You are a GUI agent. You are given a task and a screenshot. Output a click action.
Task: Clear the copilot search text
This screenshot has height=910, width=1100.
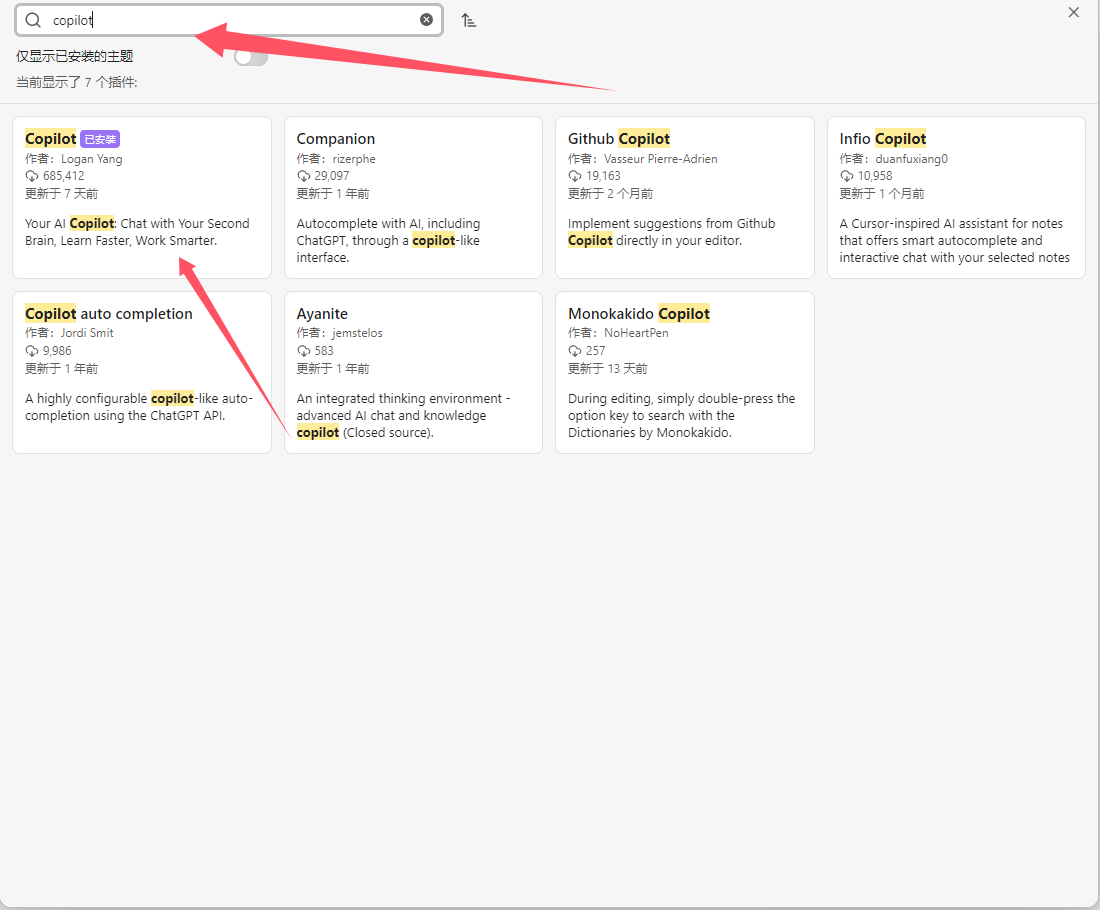(x=427, y=20)
